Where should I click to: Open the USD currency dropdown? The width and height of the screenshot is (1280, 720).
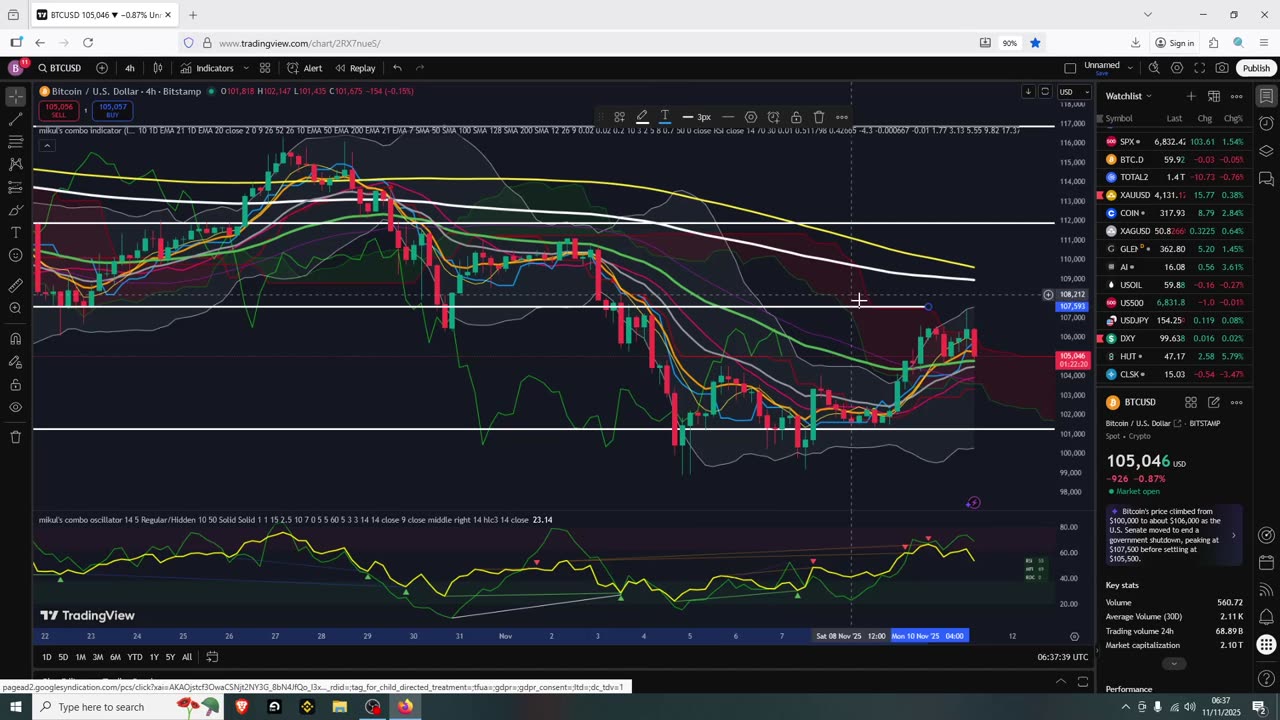click(1071, 92)
